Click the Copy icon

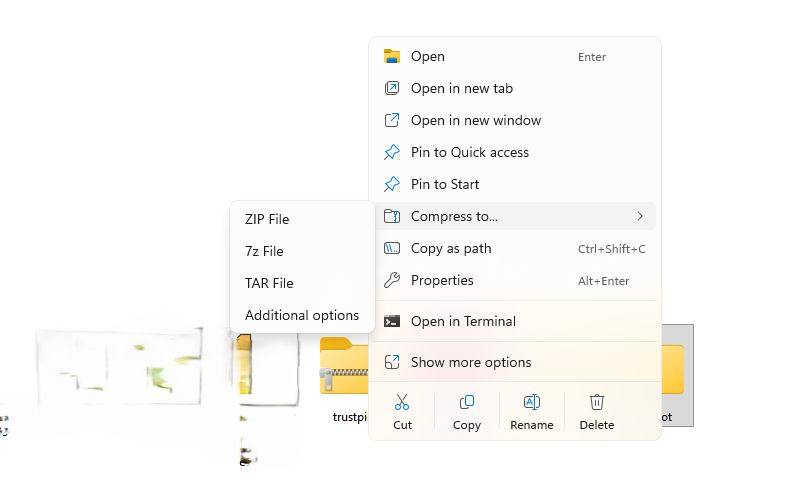[x=467, y=402]
